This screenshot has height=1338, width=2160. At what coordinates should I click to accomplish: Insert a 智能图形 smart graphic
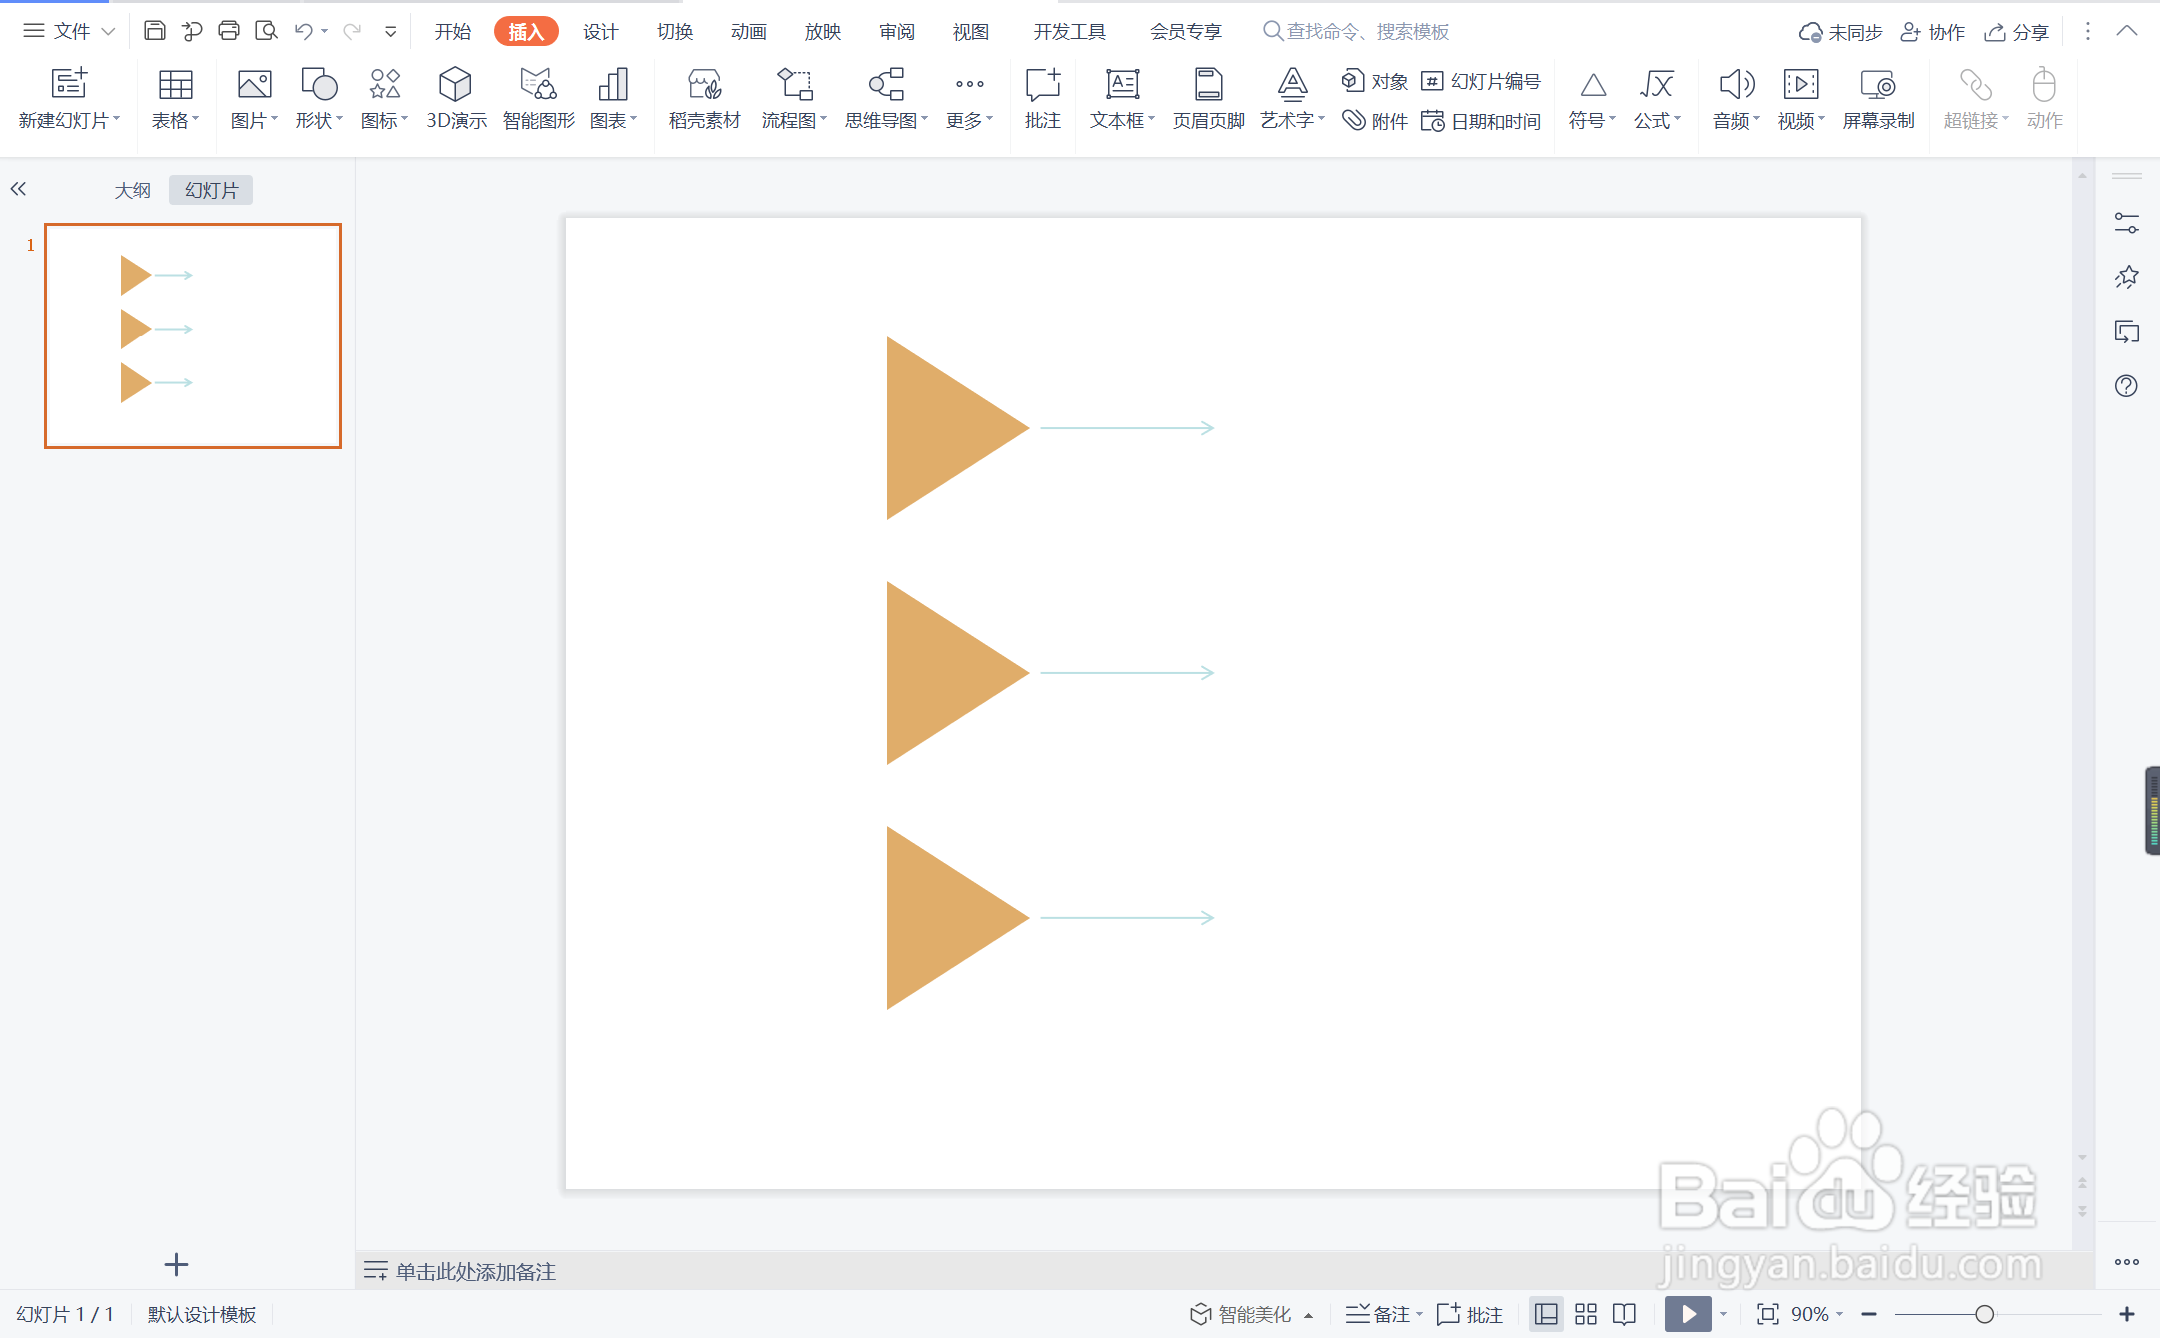point(538,97)
